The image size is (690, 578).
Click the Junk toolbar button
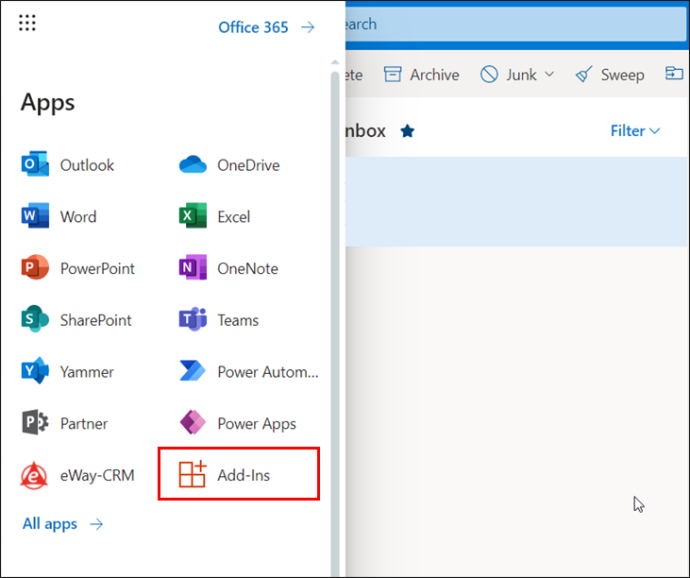[517, 74]
